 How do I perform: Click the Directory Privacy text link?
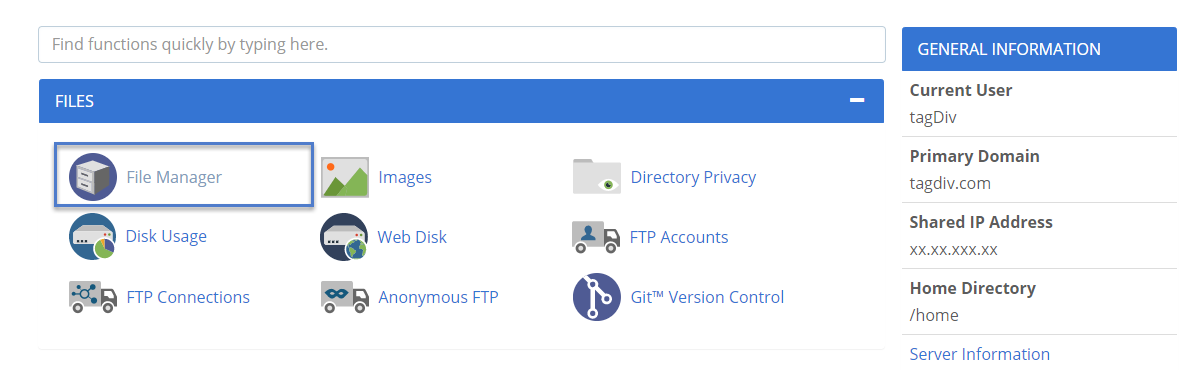pyautogui.click(x=693, y=177)
